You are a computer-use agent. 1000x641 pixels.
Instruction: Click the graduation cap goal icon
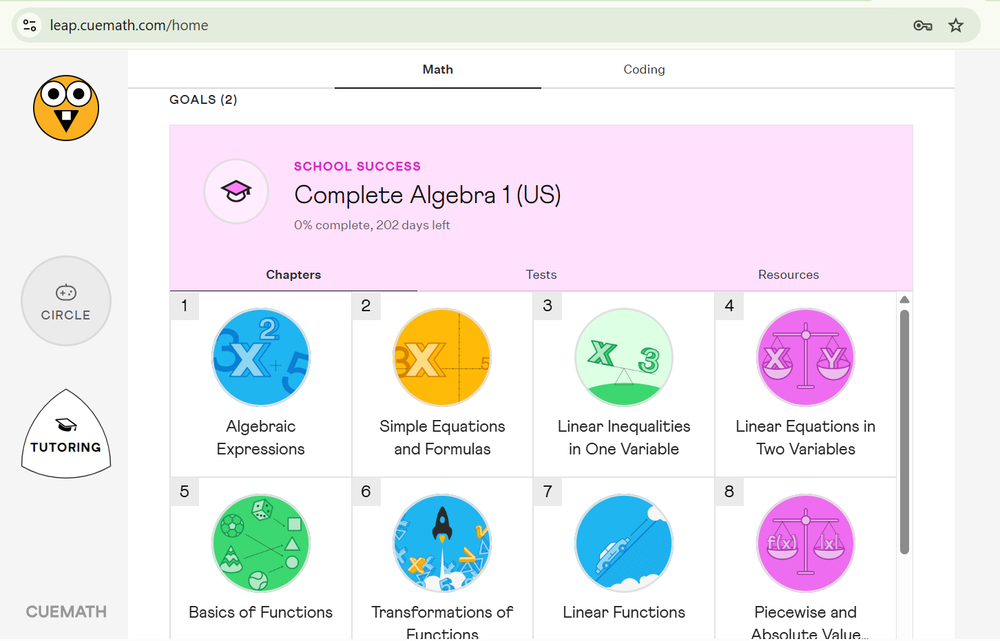click(236, 191)
